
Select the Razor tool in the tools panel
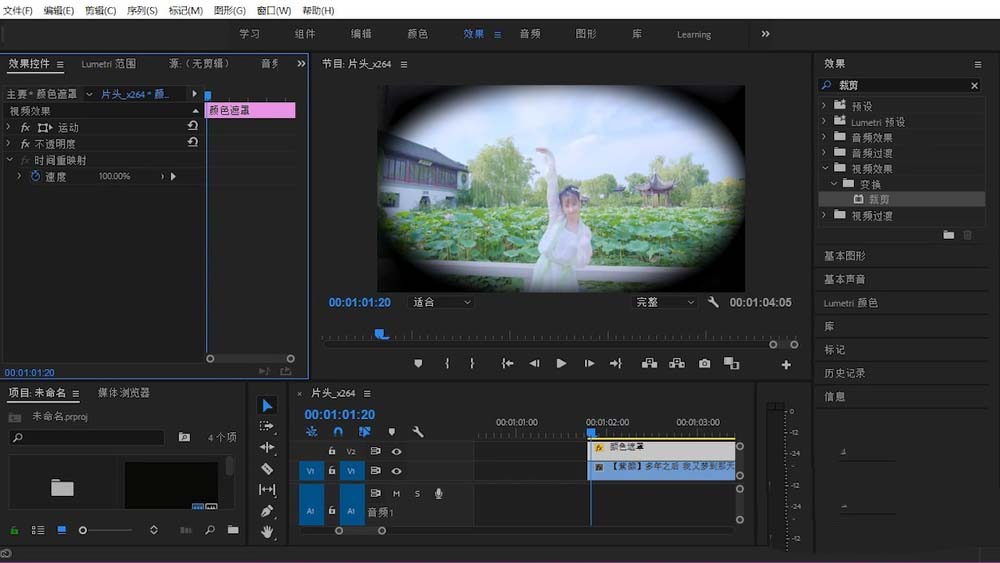(267, 469)
